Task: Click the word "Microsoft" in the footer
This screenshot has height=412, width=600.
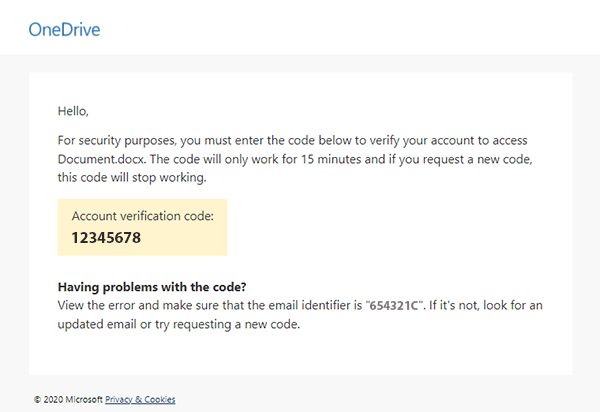Action: (84, 400)
